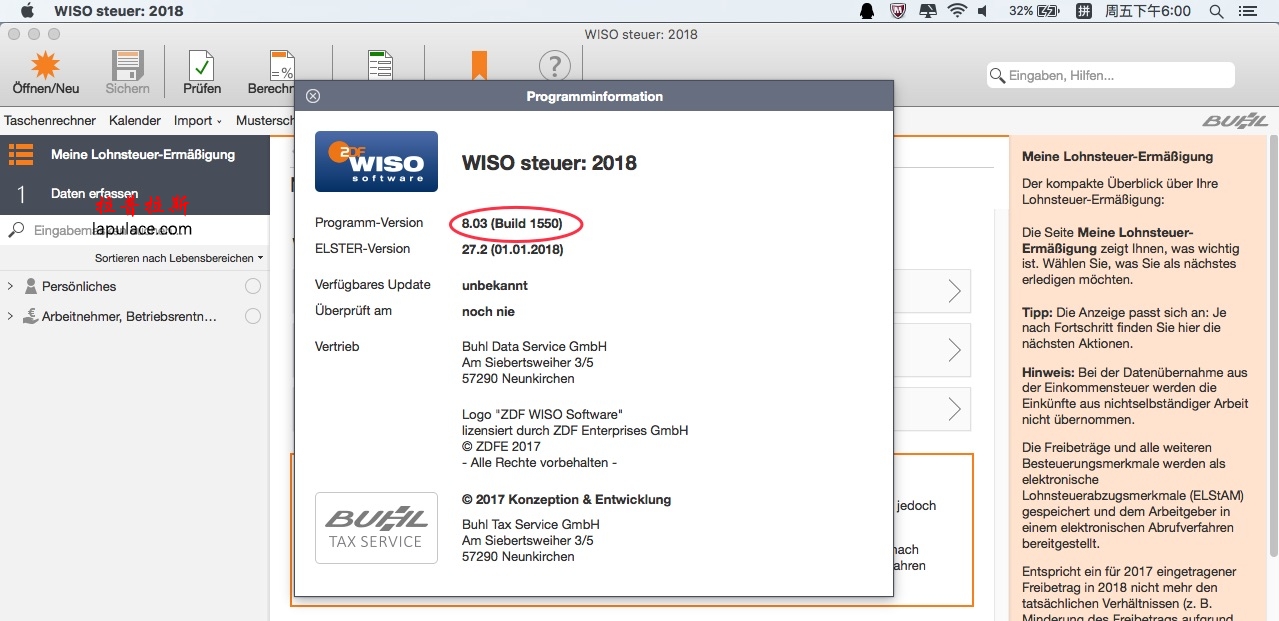
Task: Click the orange list icon in sidebar header
Action: (x=21, y=154)
